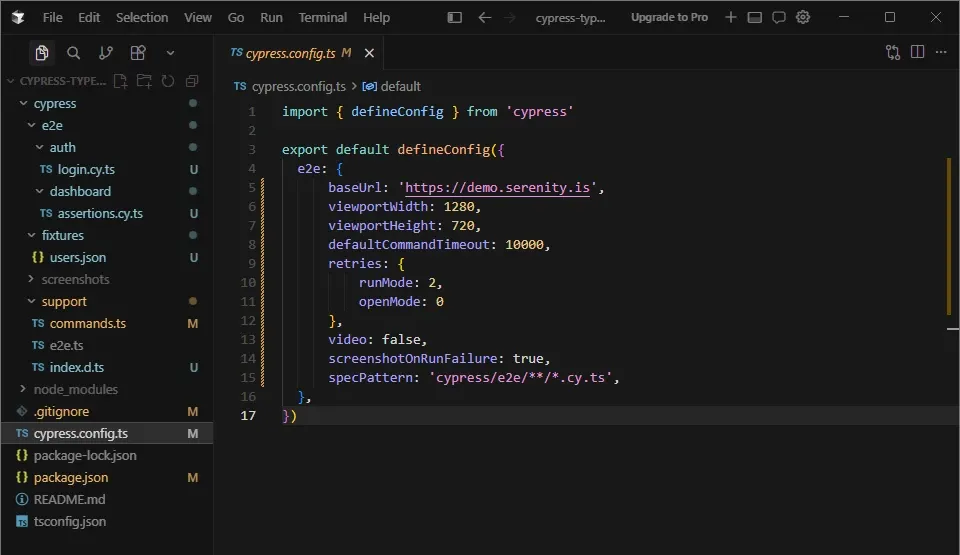The image size is (960, 555).
Task: Select cypress.config.ts in explorer
Action: coord(107,434)
